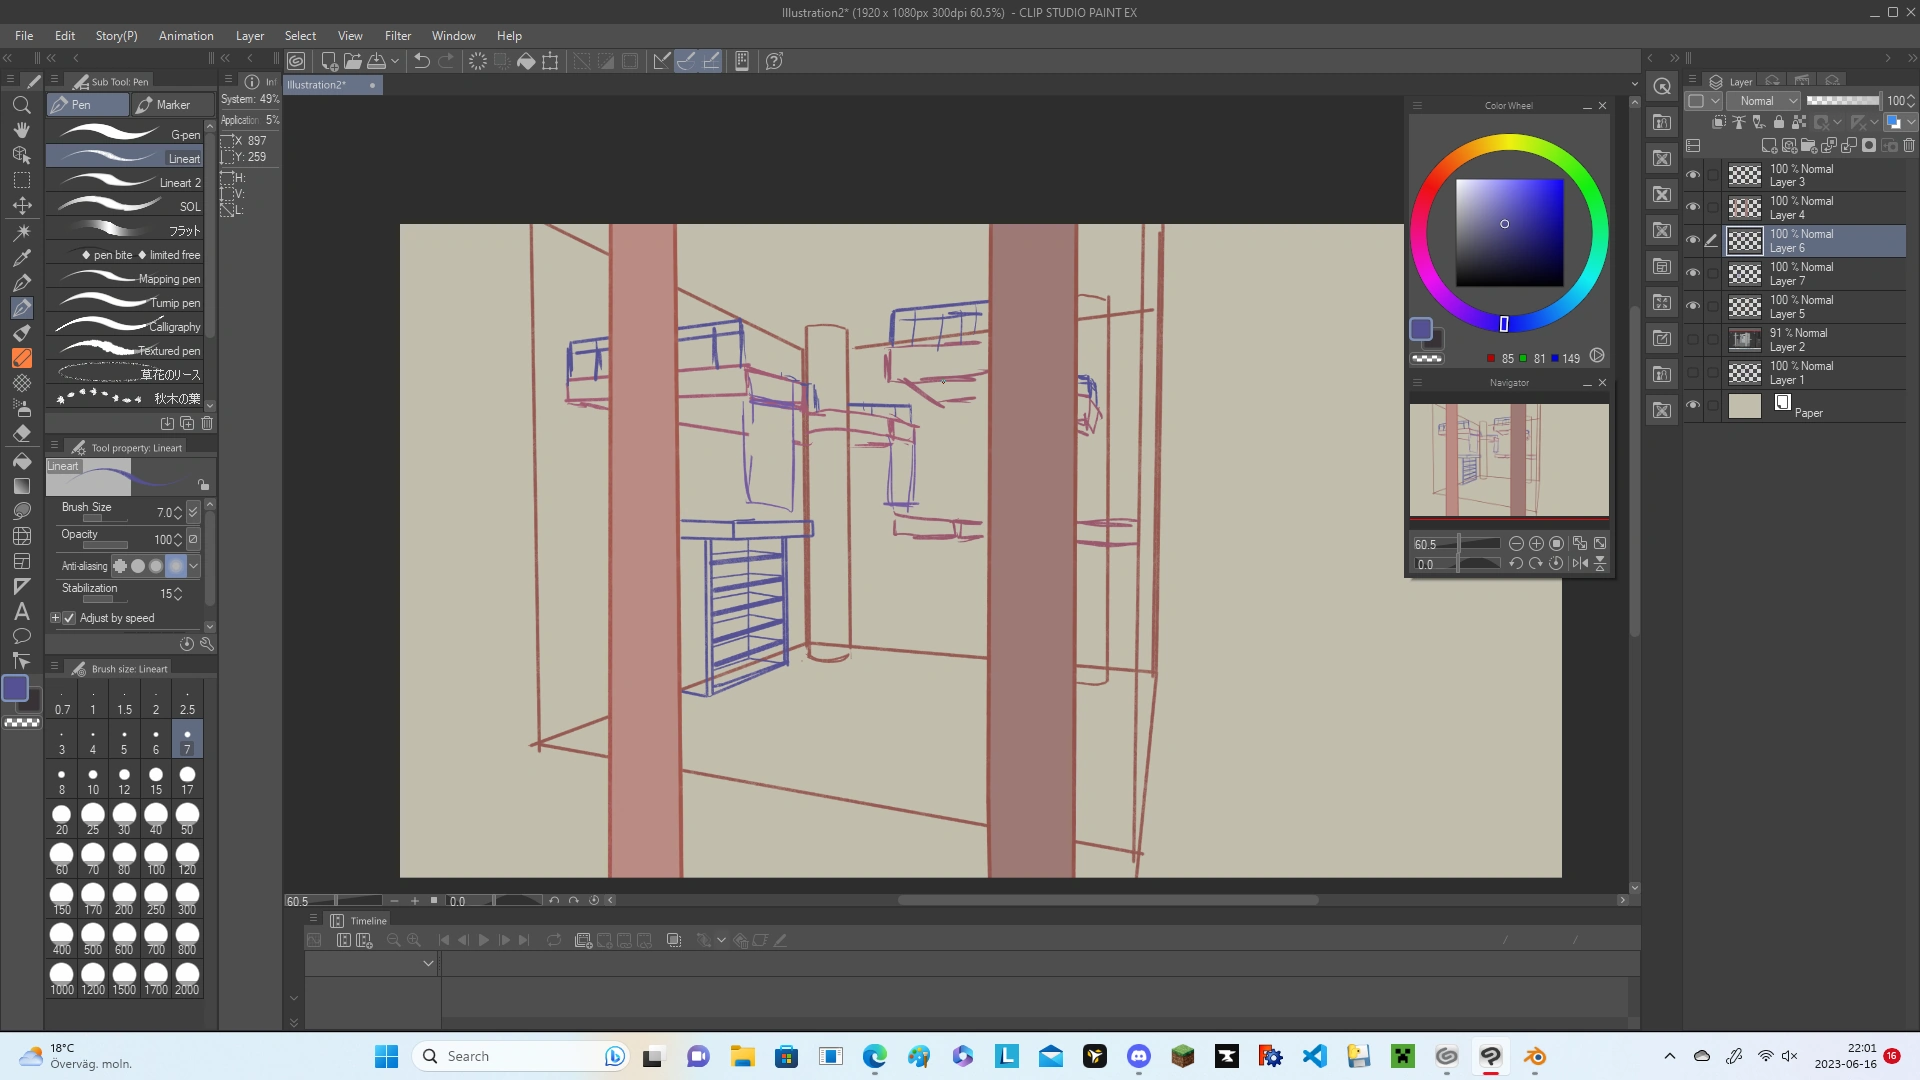1920x1080 pixels.
Task: Click the hue ring of the Color Wheel
Action: point(1510,144)
